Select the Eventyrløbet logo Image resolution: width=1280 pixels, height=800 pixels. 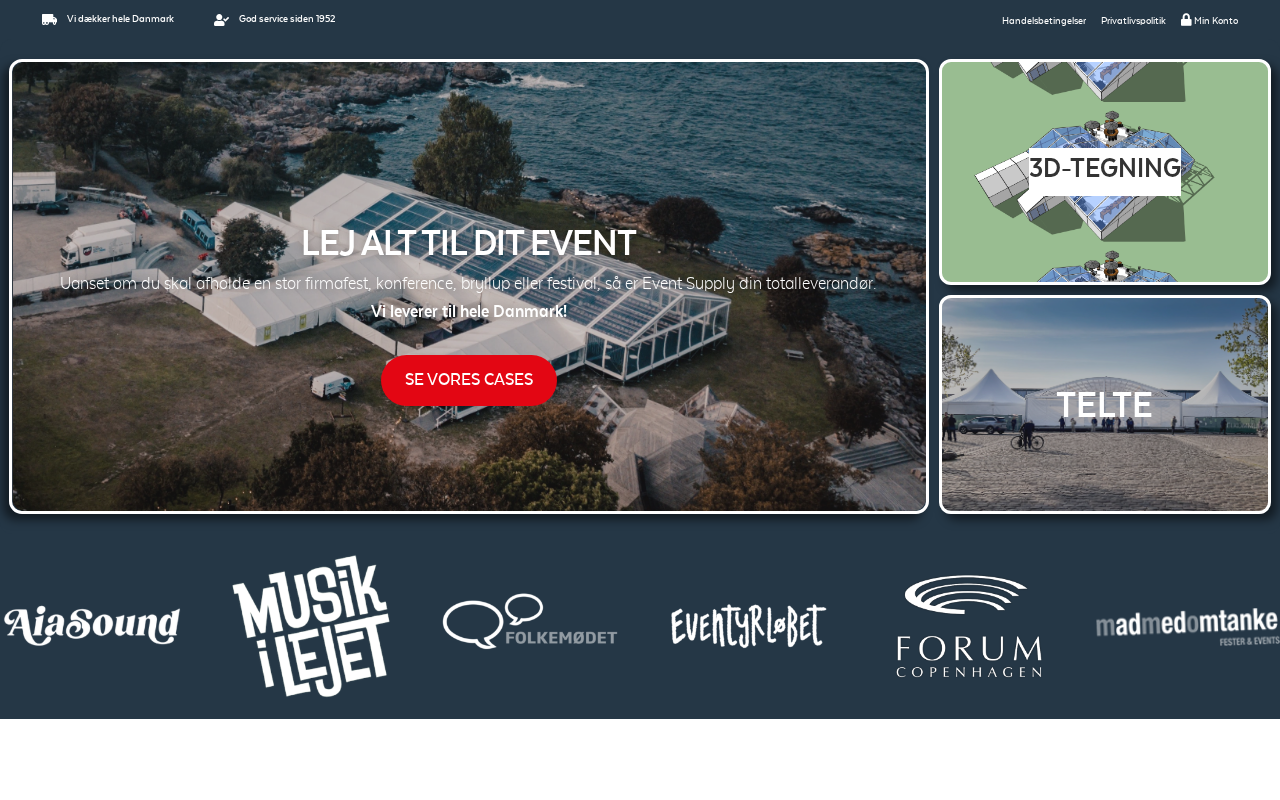(748, 626)
